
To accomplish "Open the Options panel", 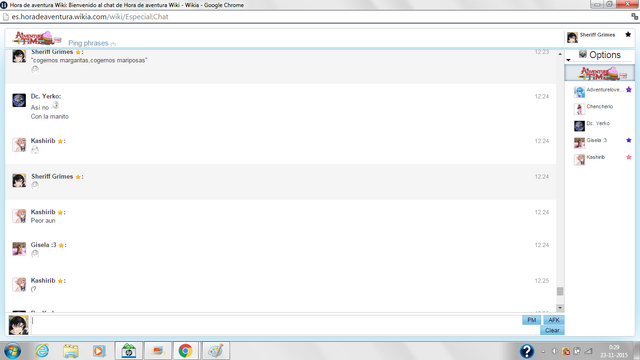I will [600, 55].
